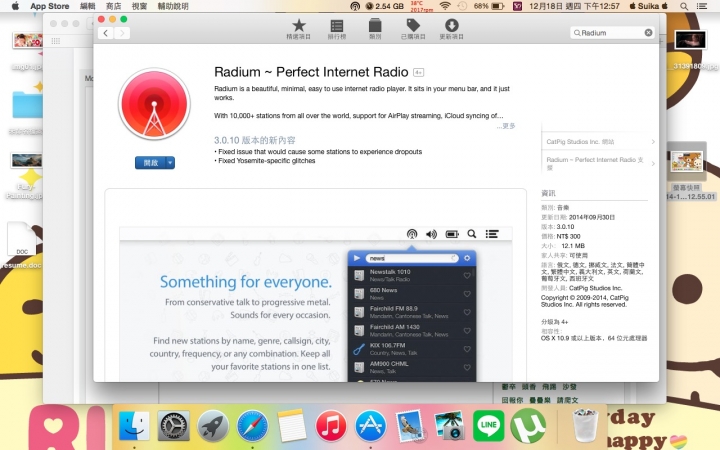Open the Suika user menu

pos(648,6)
